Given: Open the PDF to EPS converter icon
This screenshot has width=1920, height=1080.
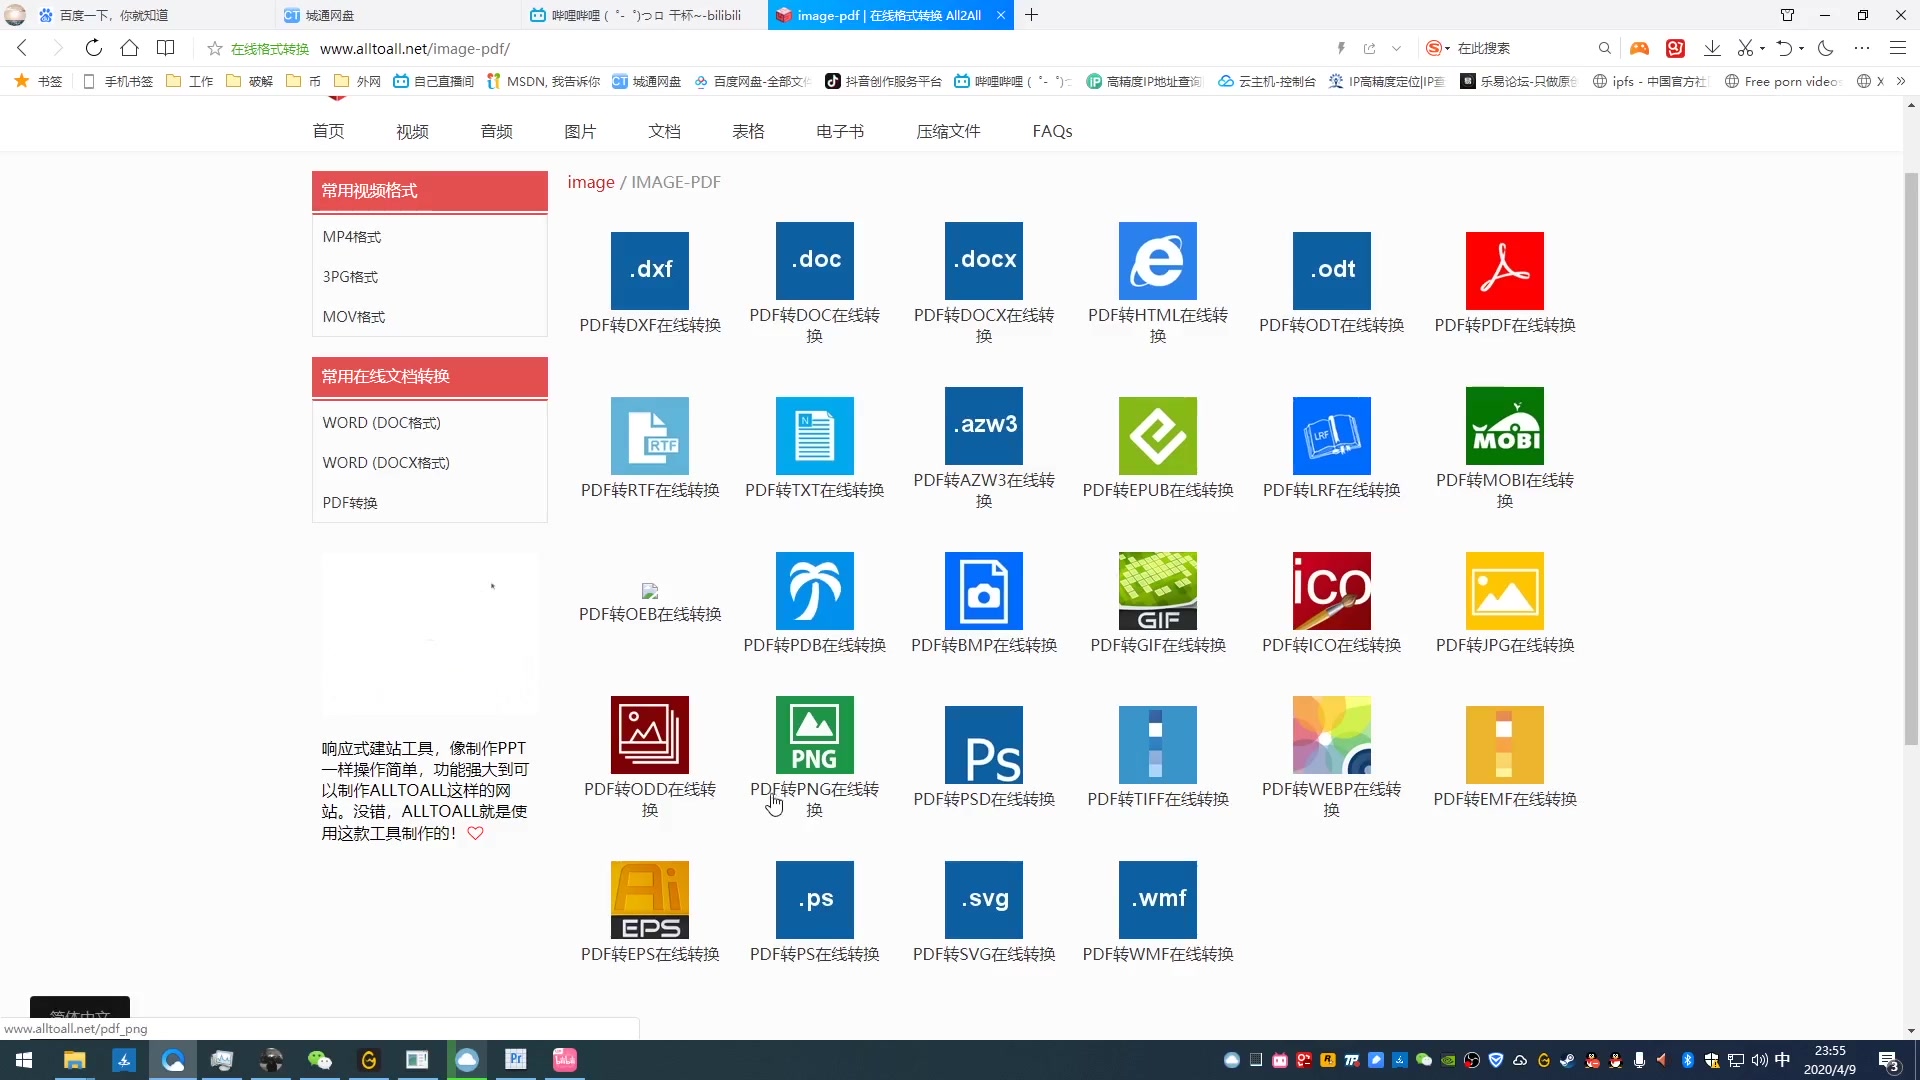Looking at the screenshot, I should (x=650, y=899).
